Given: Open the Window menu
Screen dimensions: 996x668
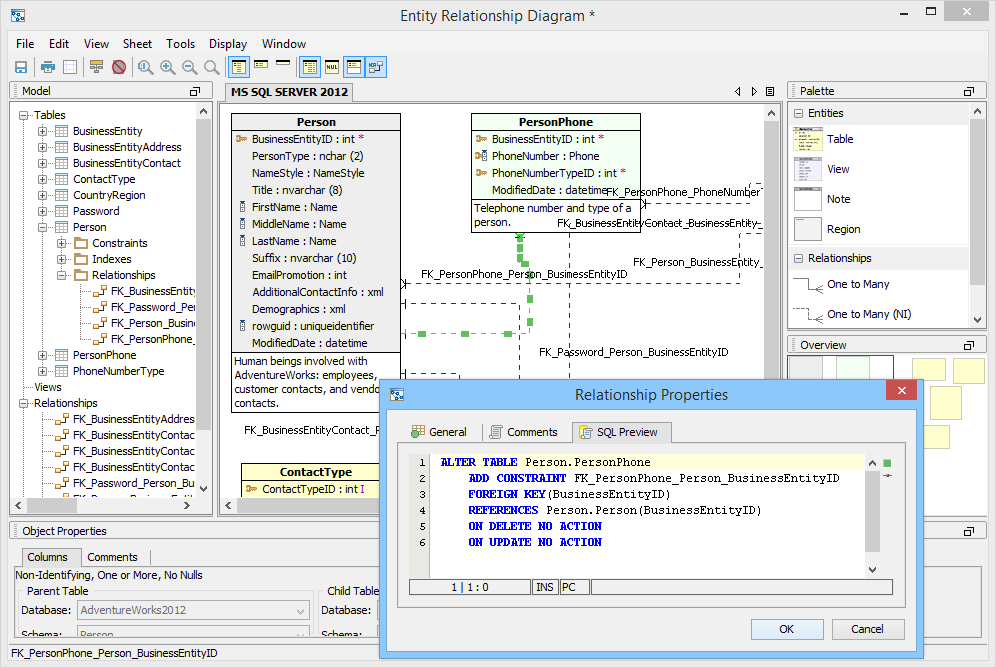Looking at the screenshot, I should pyautogui.click(x=284, y=44).
